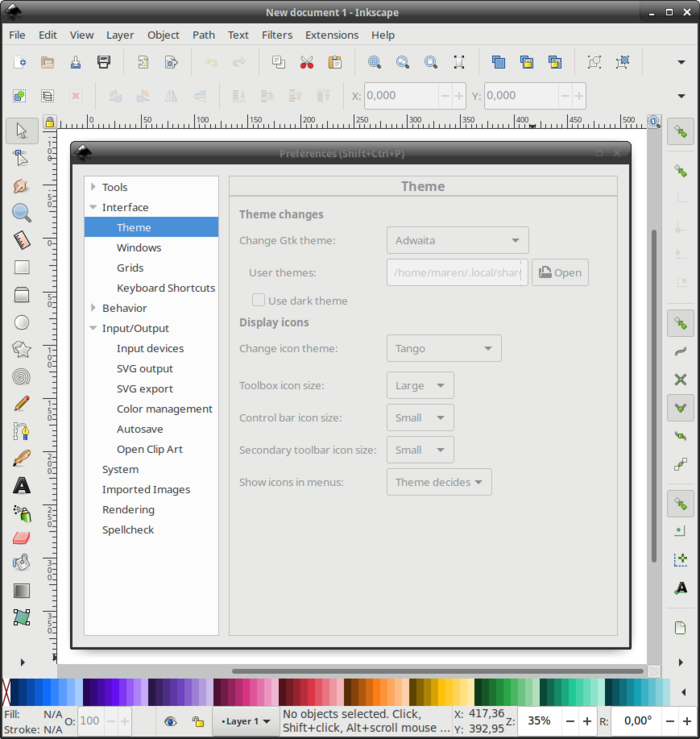The width and height of the screenshot is (700, 739).
Task: Select the Gradient tool
Action: [x=21, y=591]
